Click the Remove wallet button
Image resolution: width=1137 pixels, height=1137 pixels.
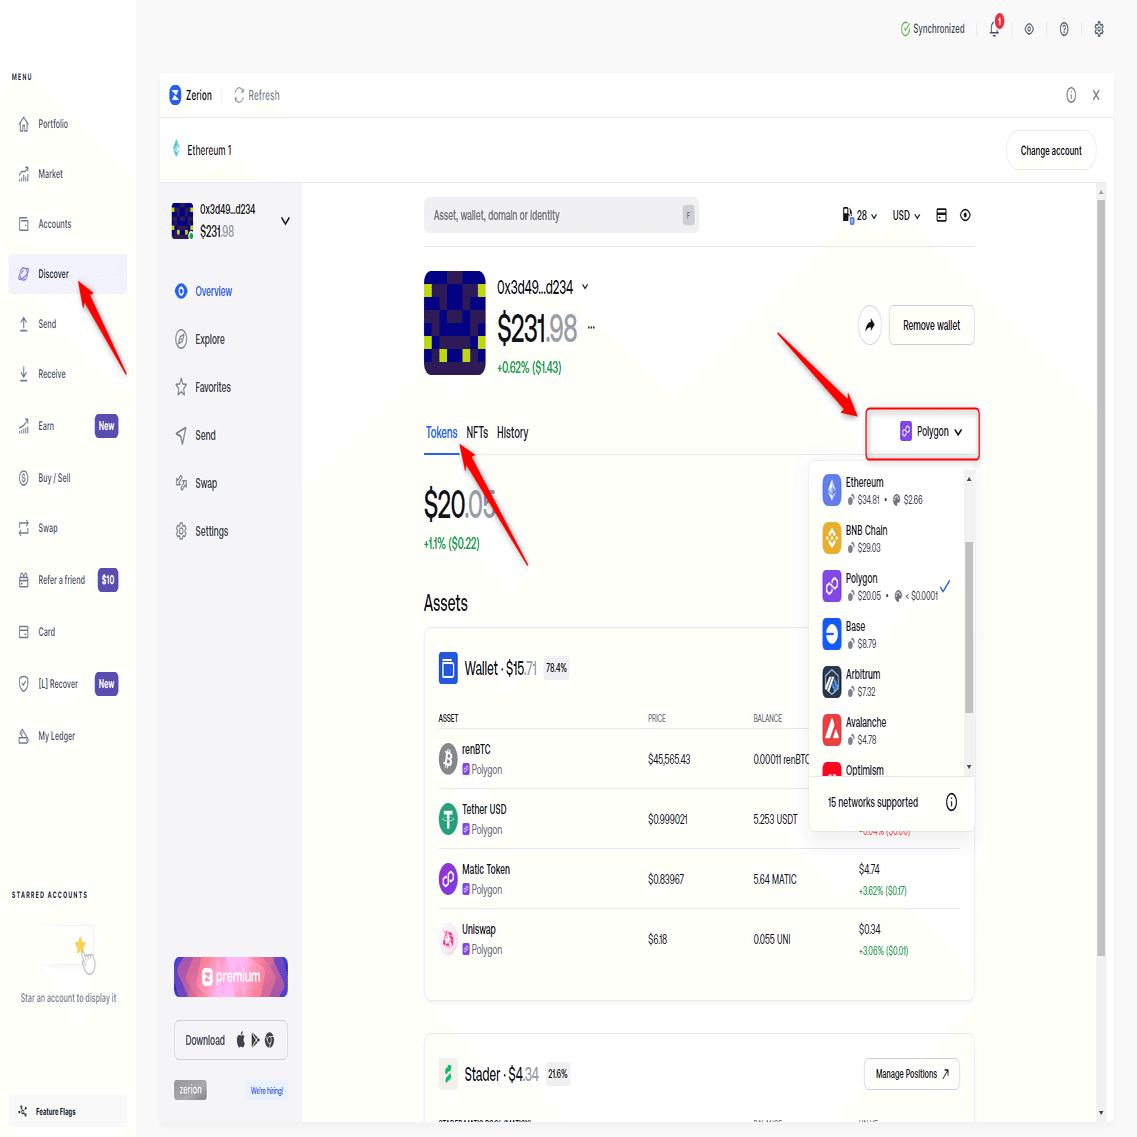click(931, 325)
